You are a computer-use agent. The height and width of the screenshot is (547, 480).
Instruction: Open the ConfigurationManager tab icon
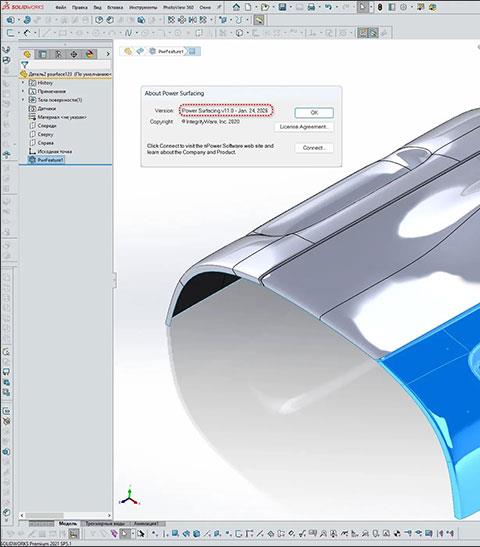click(x=58, y=54)
